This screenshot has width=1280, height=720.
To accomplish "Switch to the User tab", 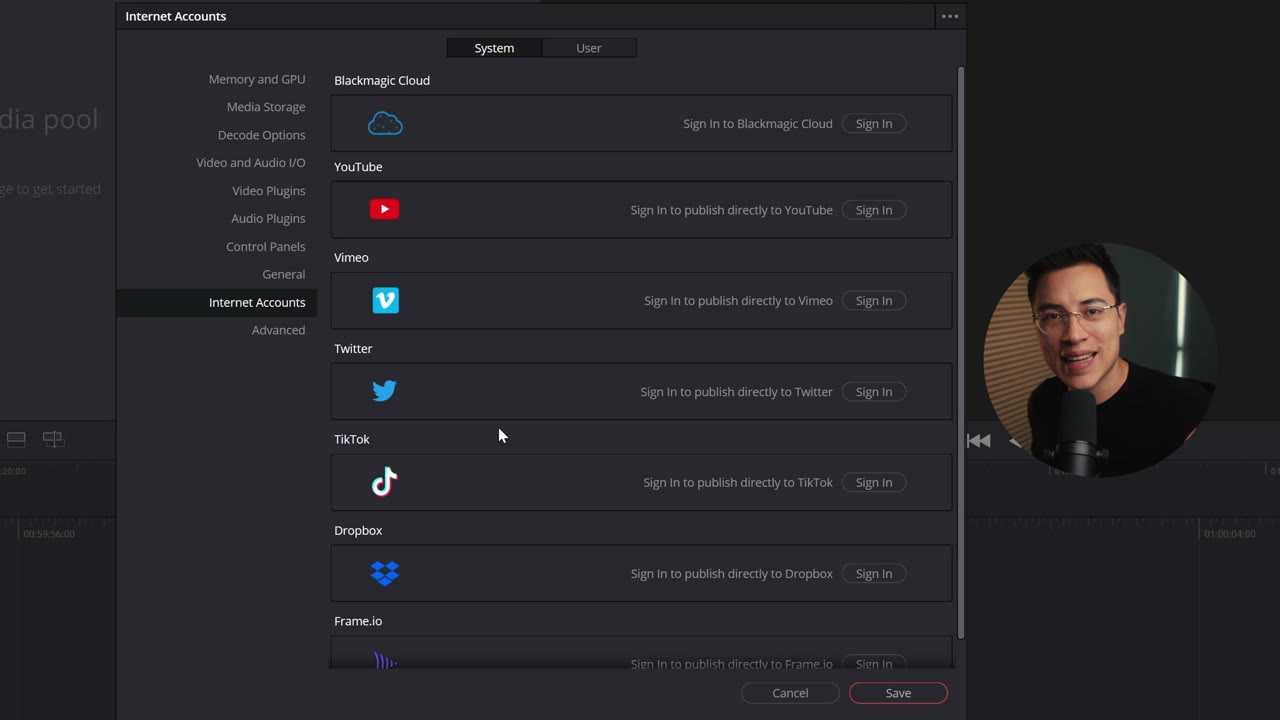I will tap(589, 48).
